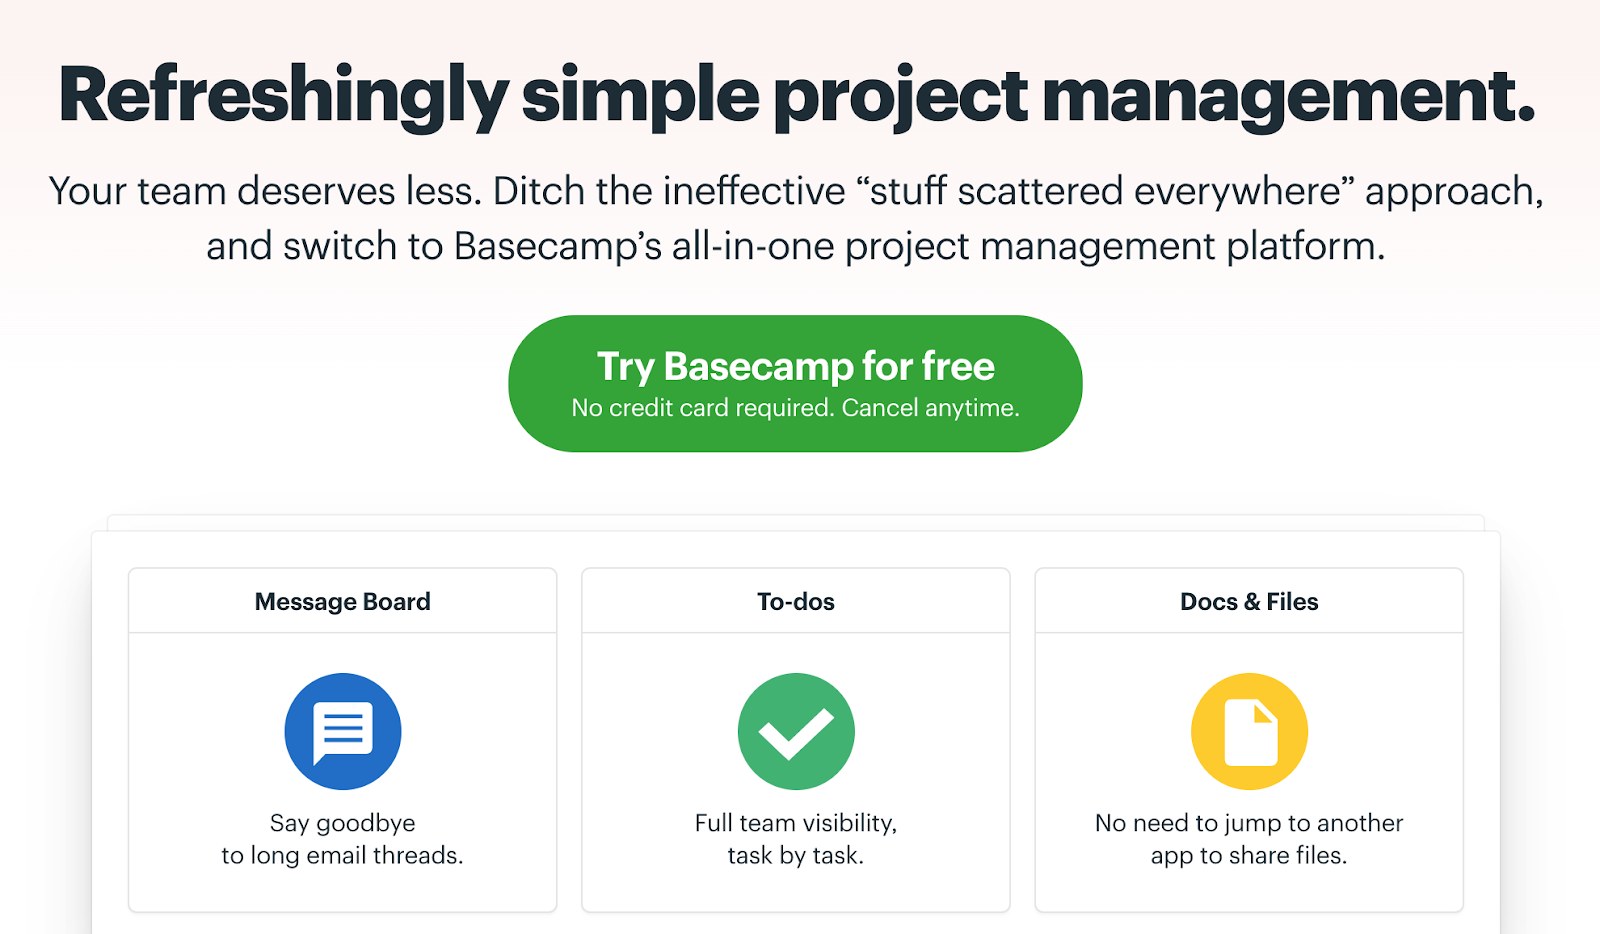Click the To-dos card body

796,772
